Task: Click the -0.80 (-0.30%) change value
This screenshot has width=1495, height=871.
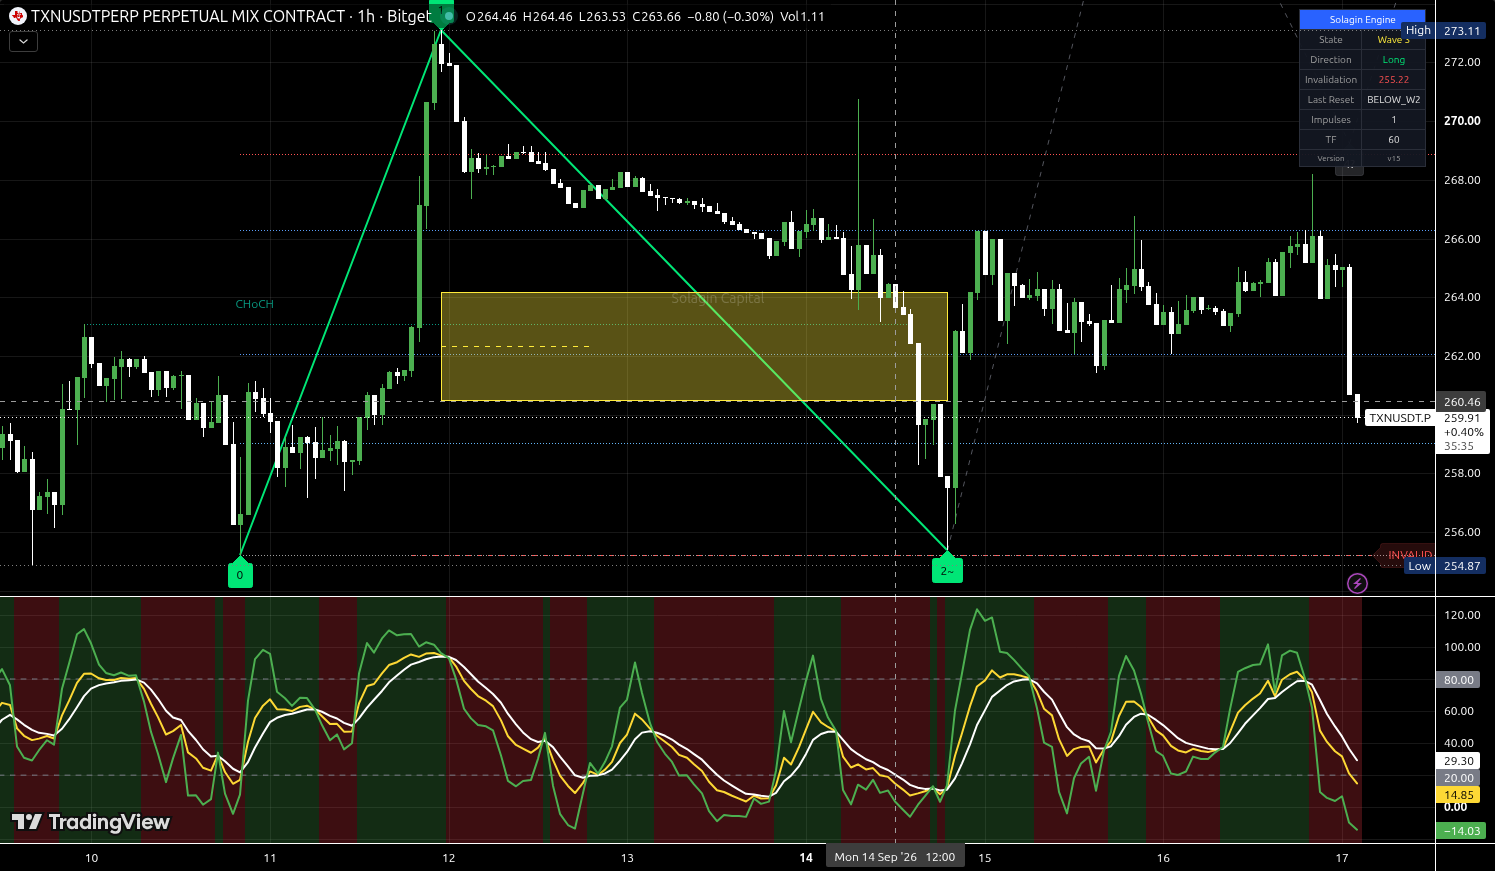Action: [x=730, y=16]
